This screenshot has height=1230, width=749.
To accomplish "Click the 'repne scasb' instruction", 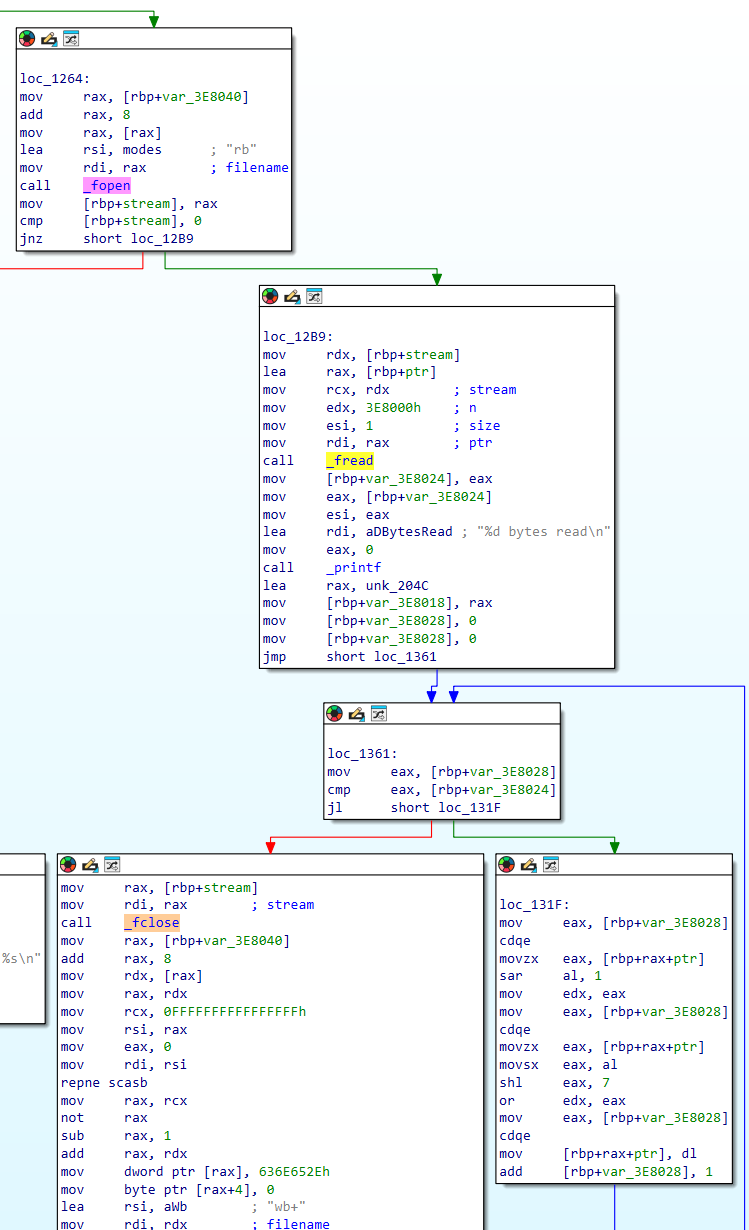I will click(x=104, y=1083).
